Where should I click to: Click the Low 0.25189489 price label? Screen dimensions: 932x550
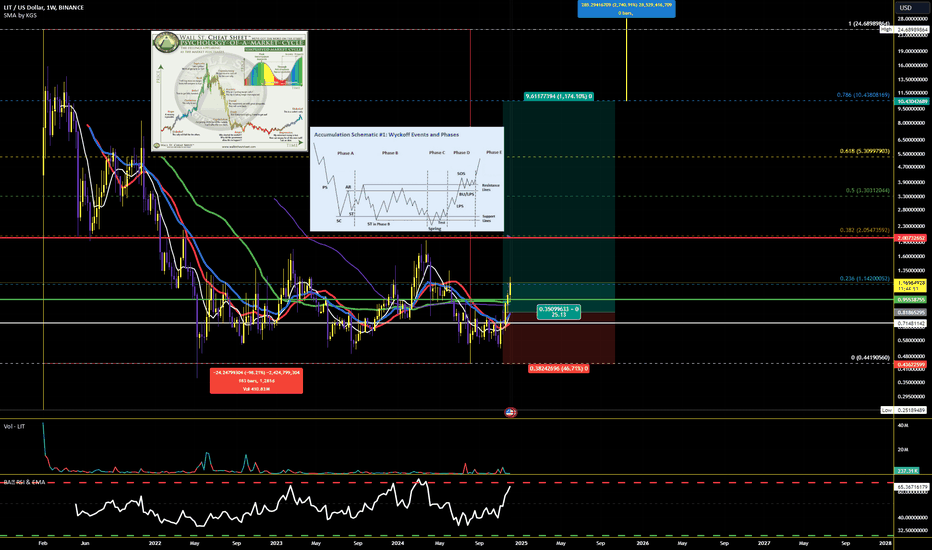click(903, 410)
